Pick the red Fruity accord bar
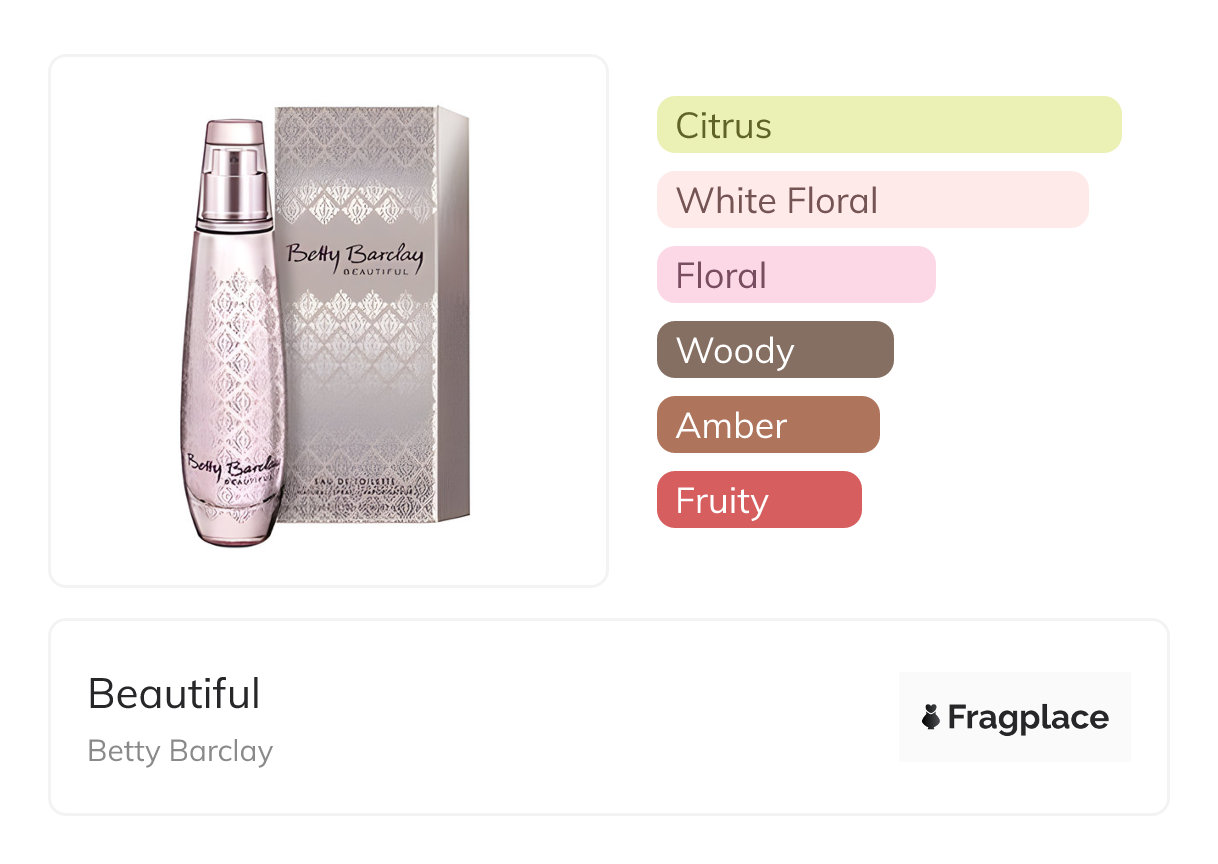The width and height of the screenshot is (1218, 864). [x=758, y=500]
